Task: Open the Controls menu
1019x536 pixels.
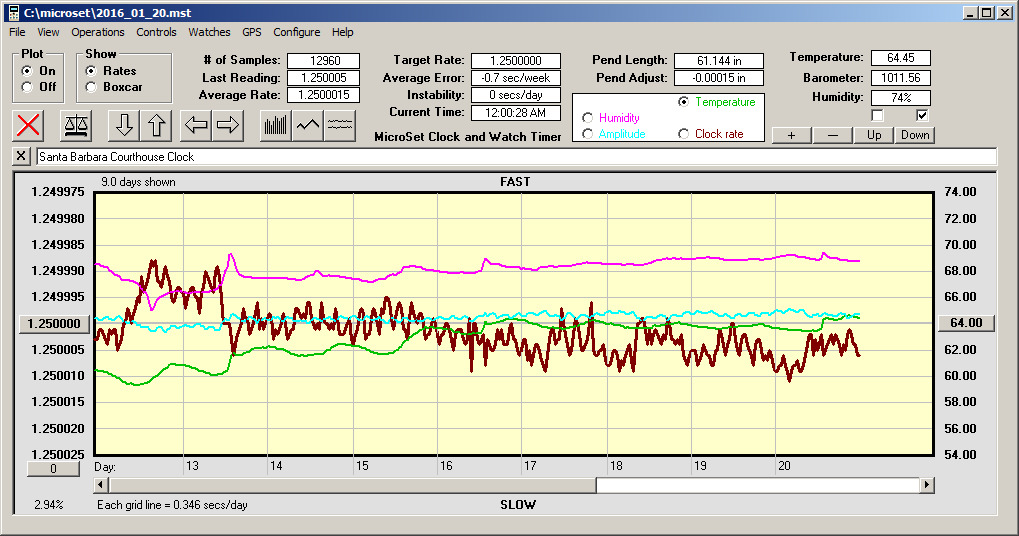Action: [x=156, y=32]
